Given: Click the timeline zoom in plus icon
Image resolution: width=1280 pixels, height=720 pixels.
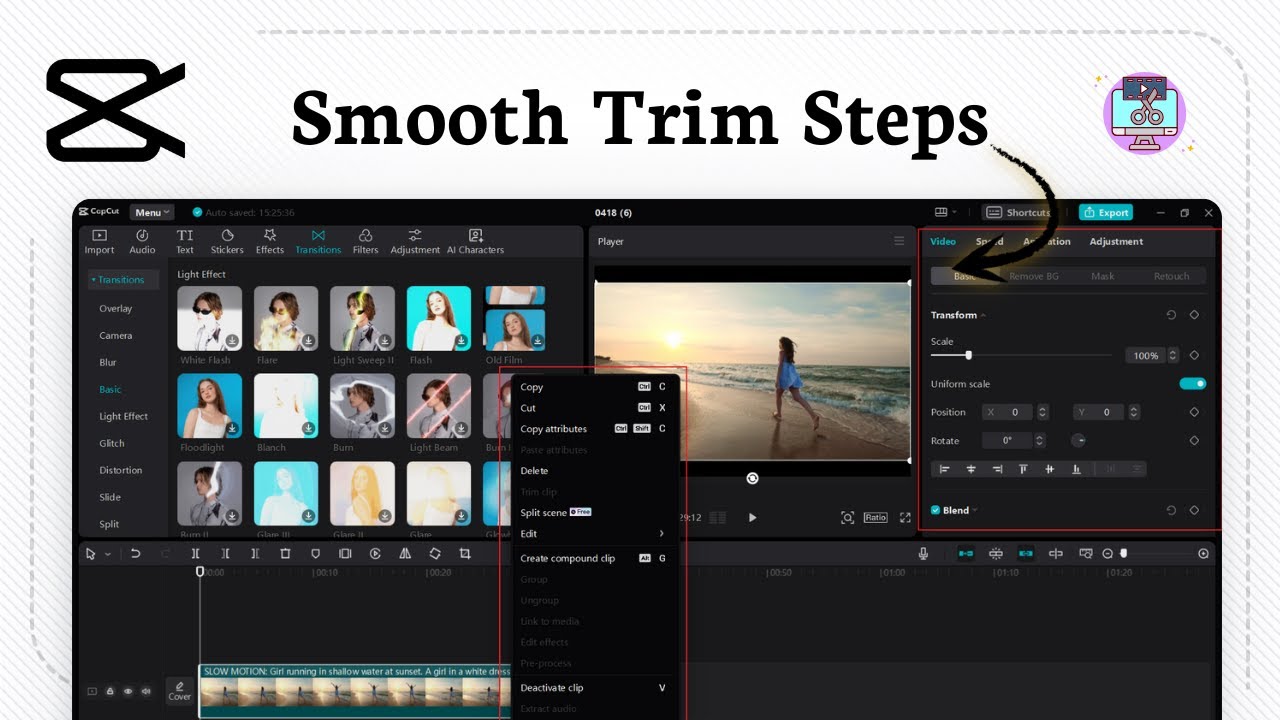Looking at the screenshot, I should 1203,553.
